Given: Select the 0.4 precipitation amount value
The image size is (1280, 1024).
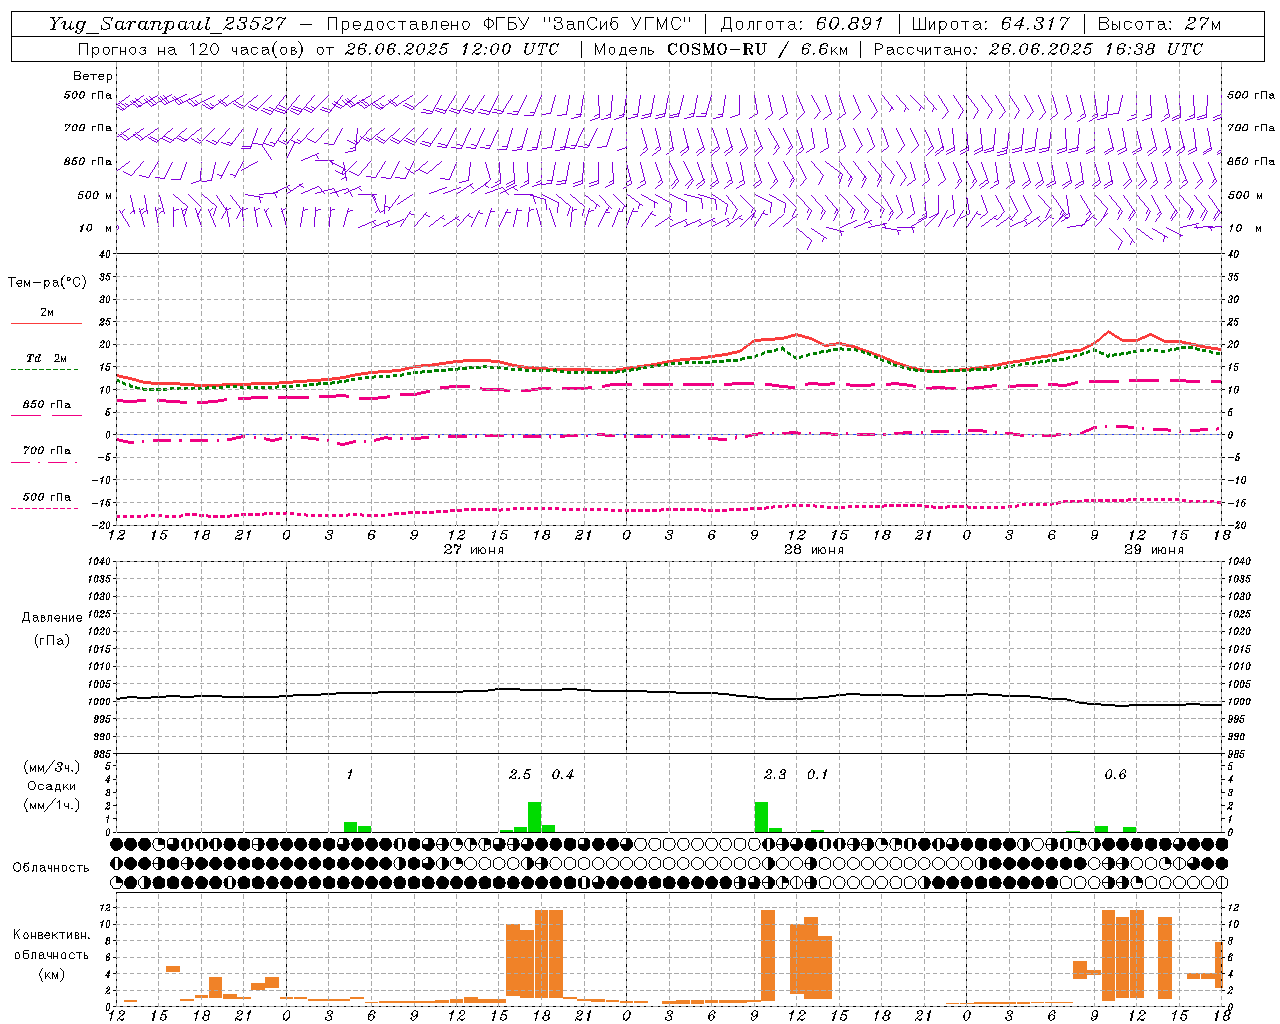Looking at the screenshot, I should tap(563, 775).
